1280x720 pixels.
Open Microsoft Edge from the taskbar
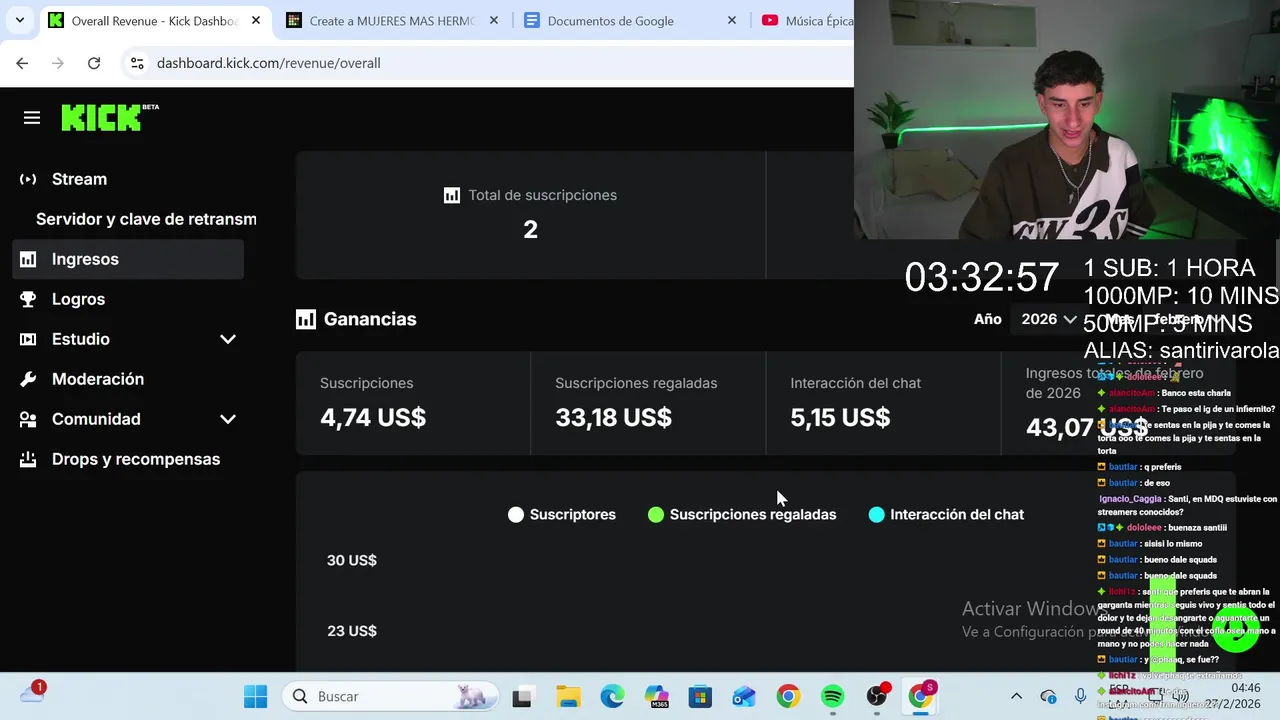pos(612,696)
